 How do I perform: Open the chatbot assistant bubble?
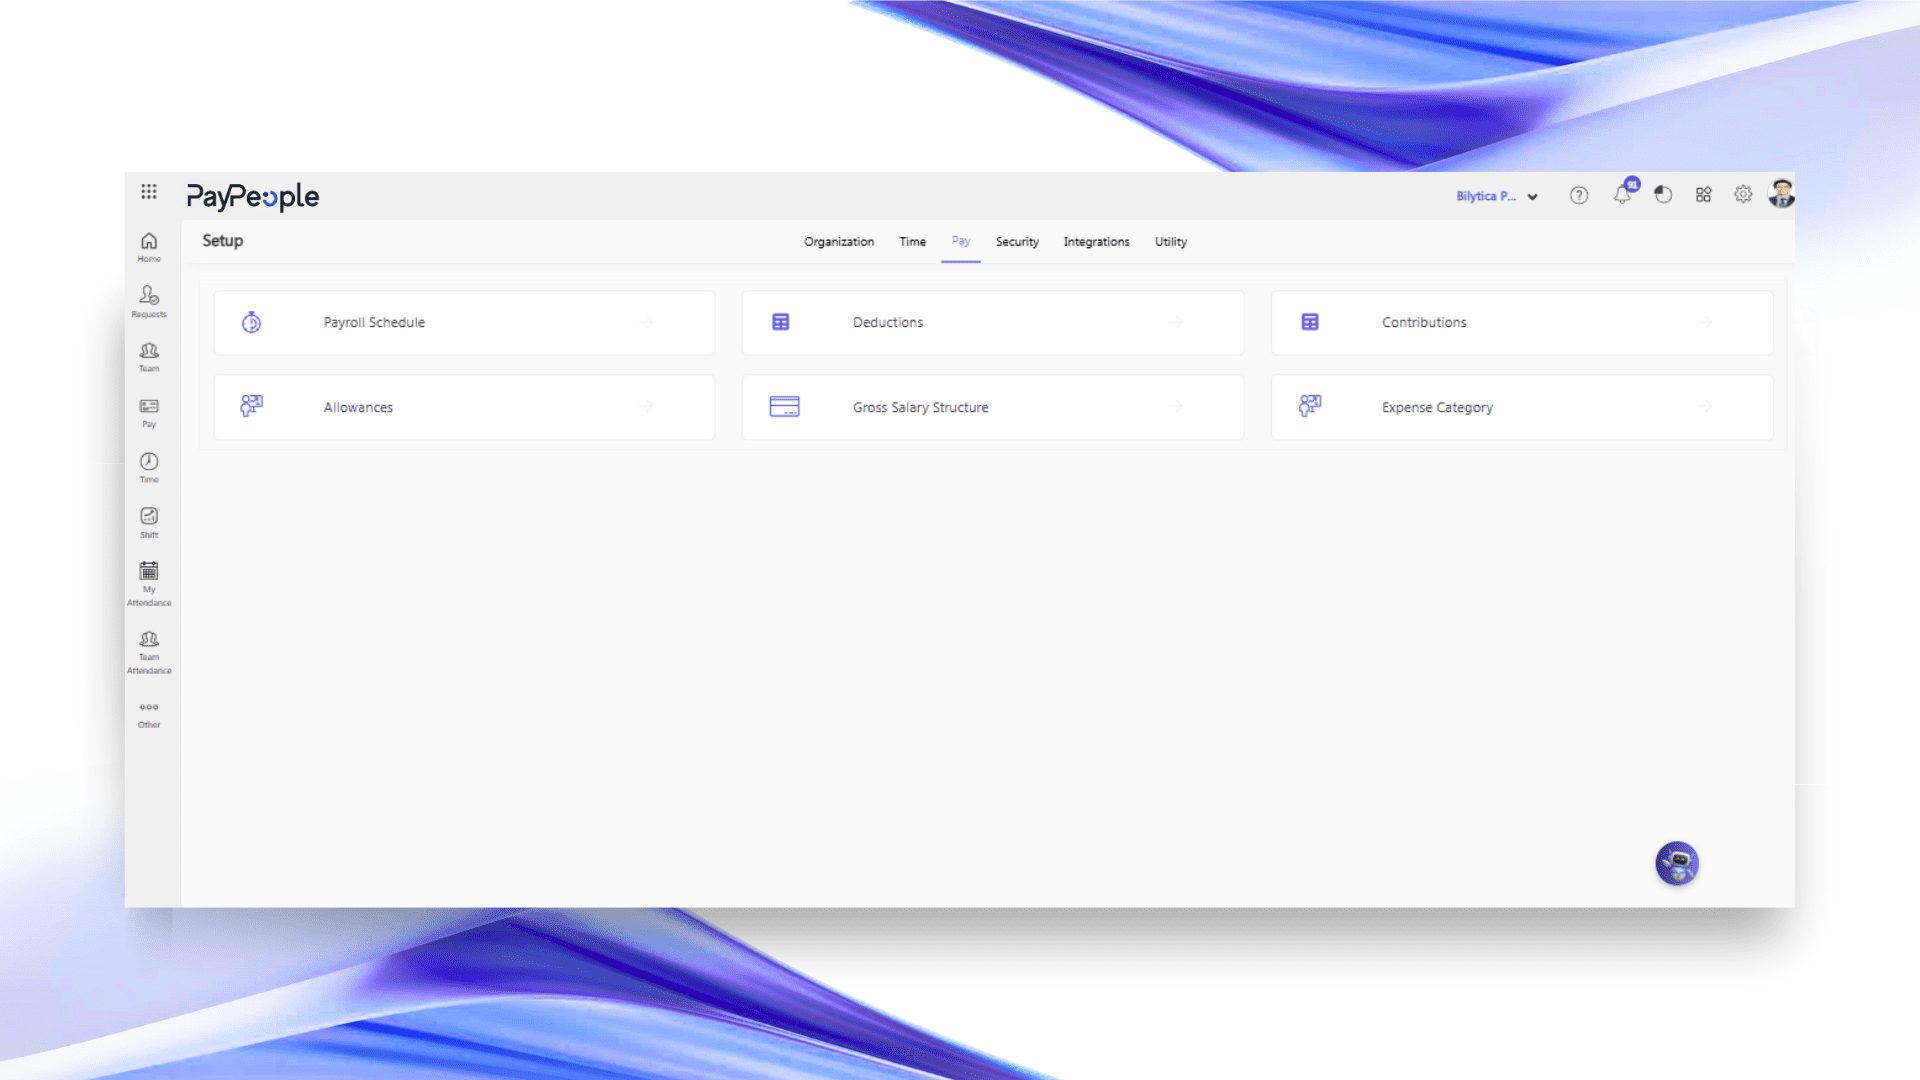[1677, 863]
